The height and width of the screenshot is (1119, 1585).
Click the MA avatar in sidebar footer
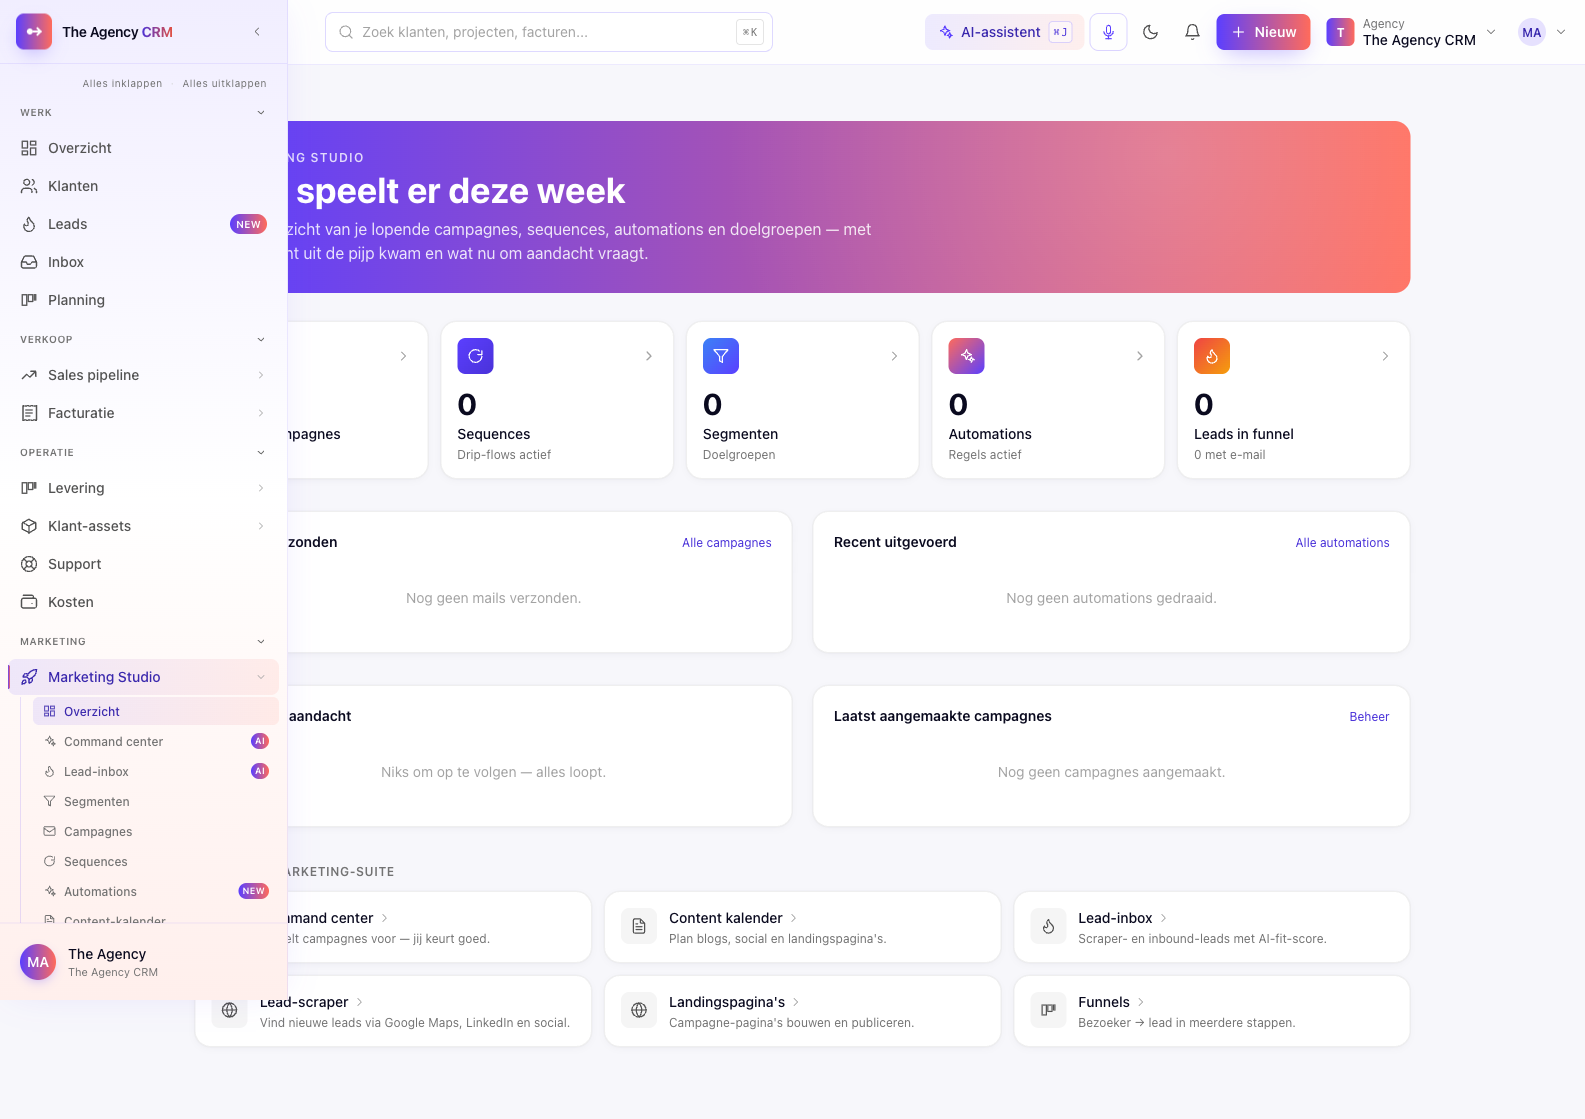tap(38, 962)
